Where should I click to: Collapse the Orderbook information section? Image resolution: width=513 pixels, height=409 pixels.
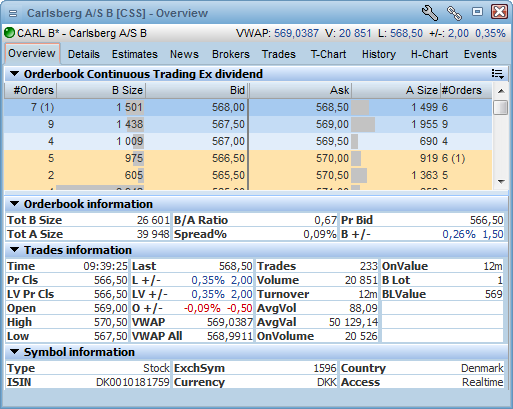pos(14,204)
